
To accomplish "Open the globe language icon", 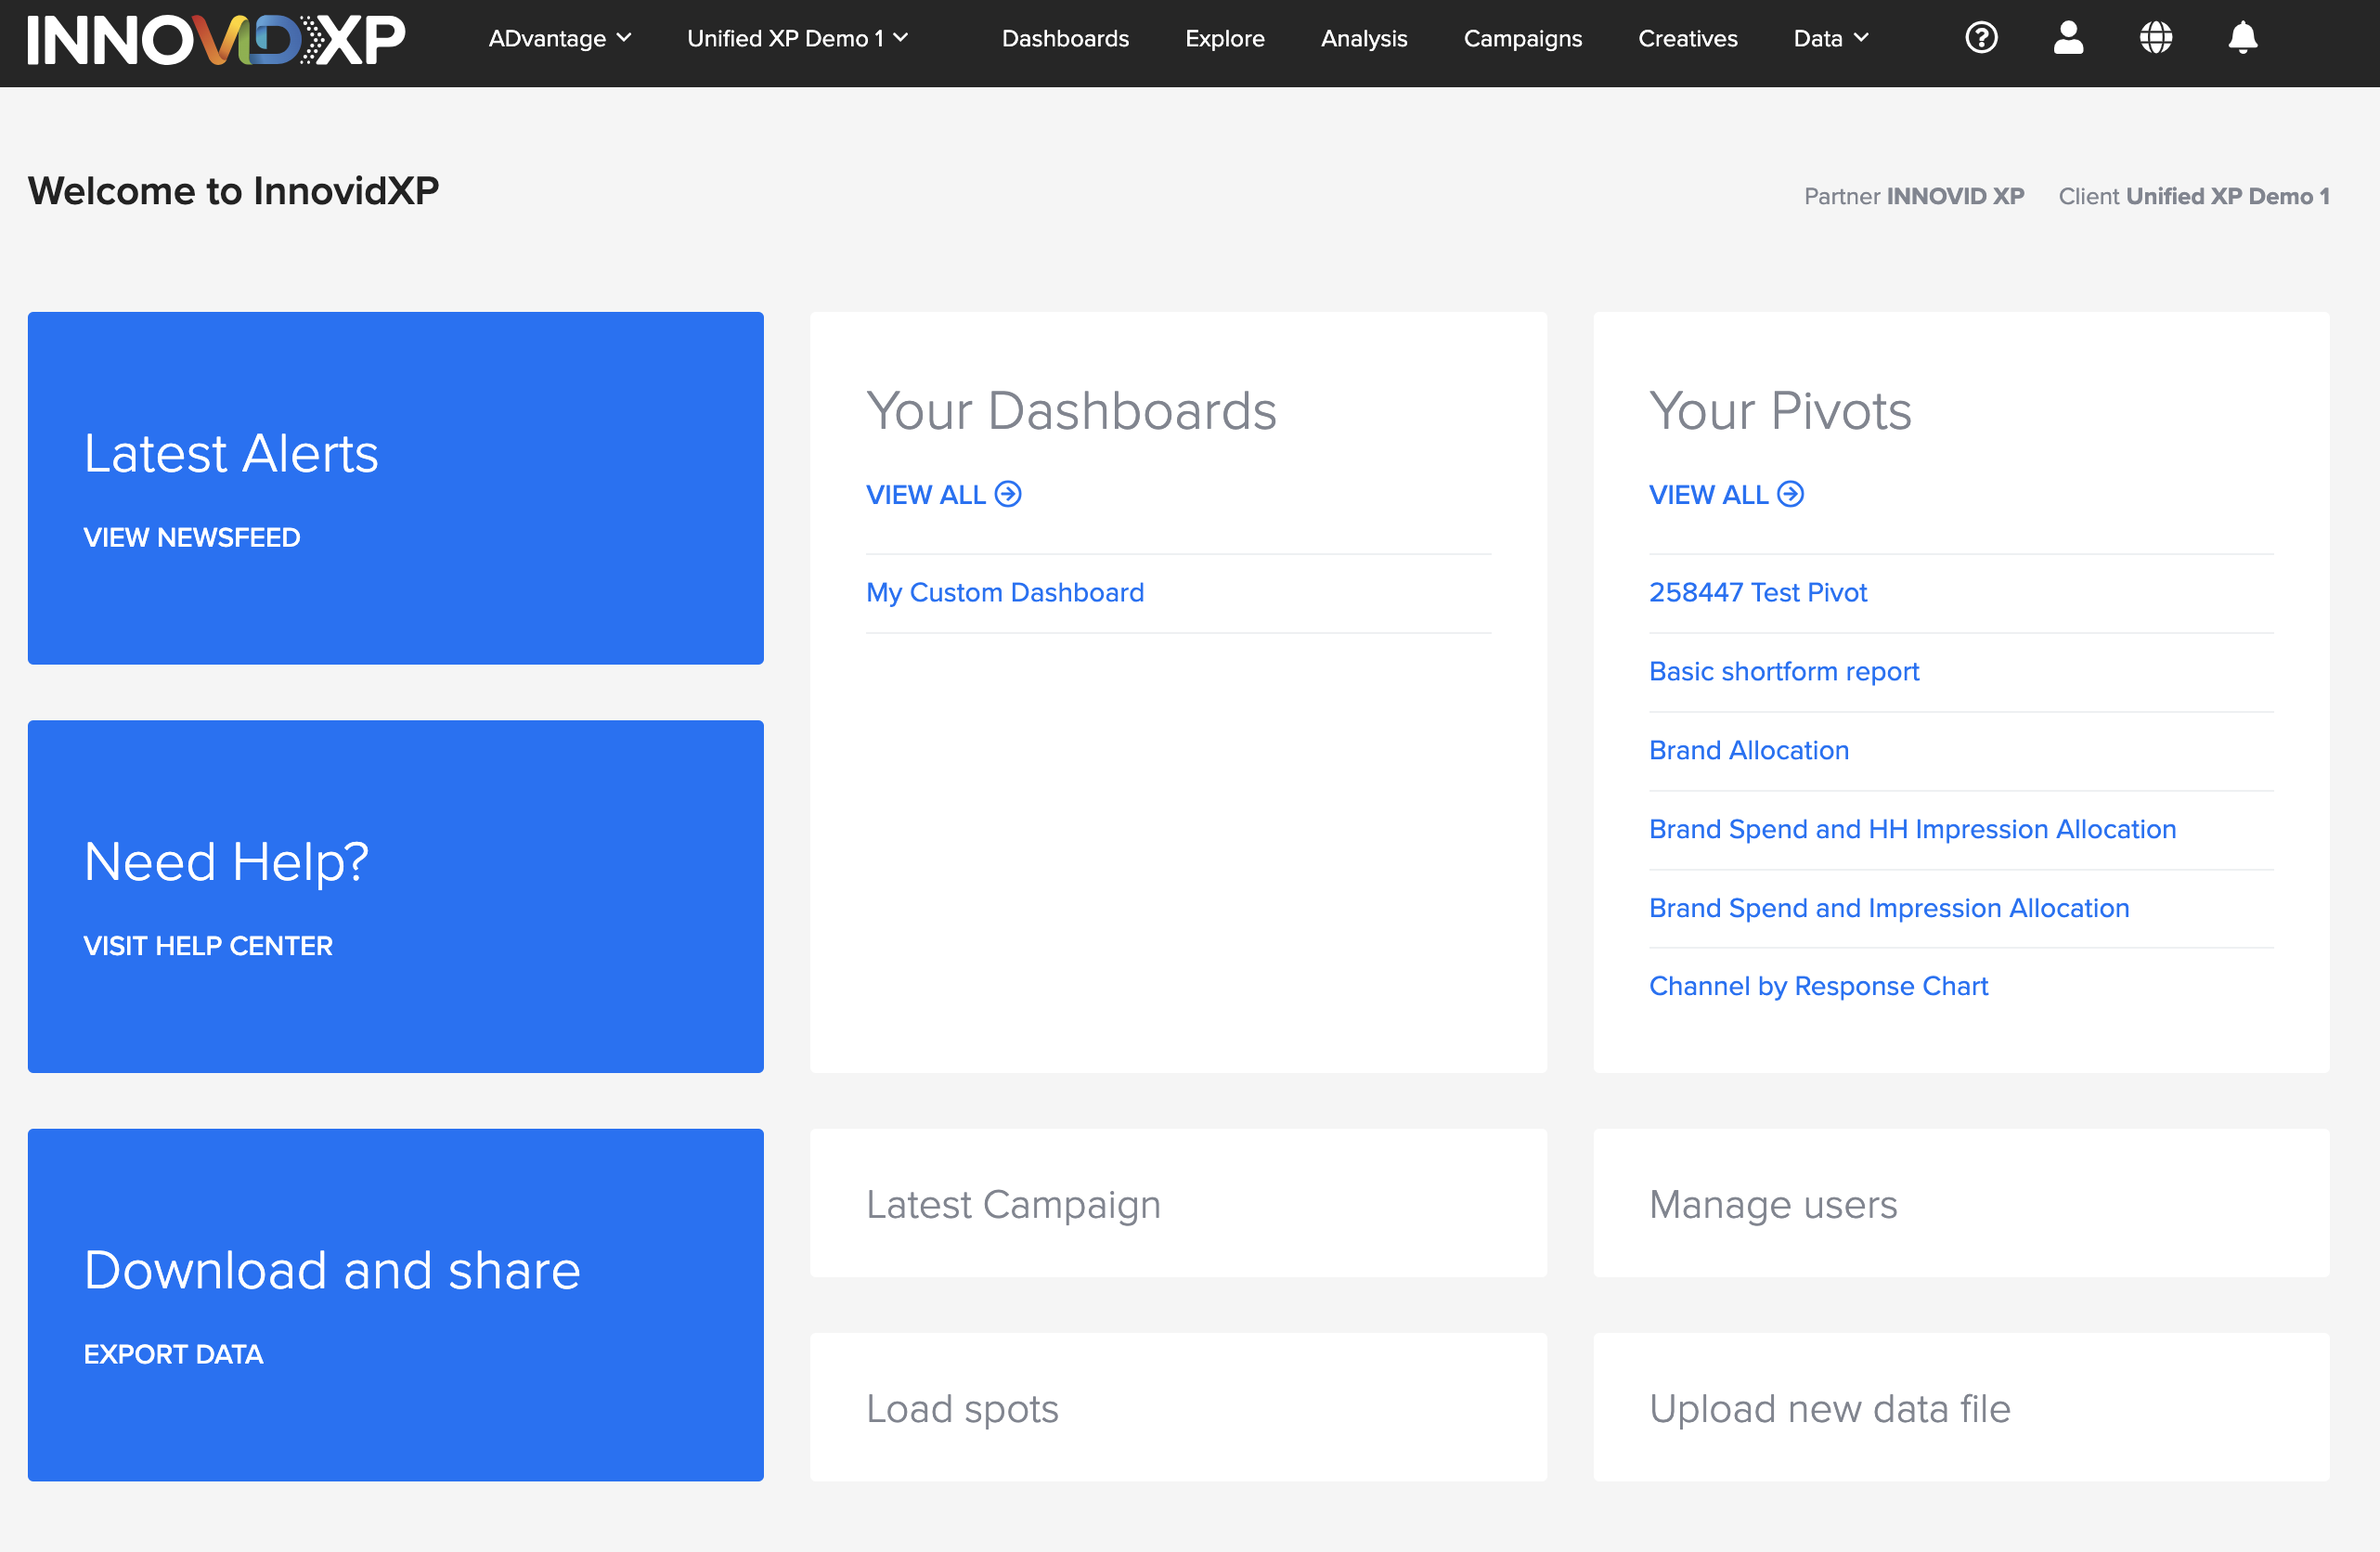I will (2156, 38).
